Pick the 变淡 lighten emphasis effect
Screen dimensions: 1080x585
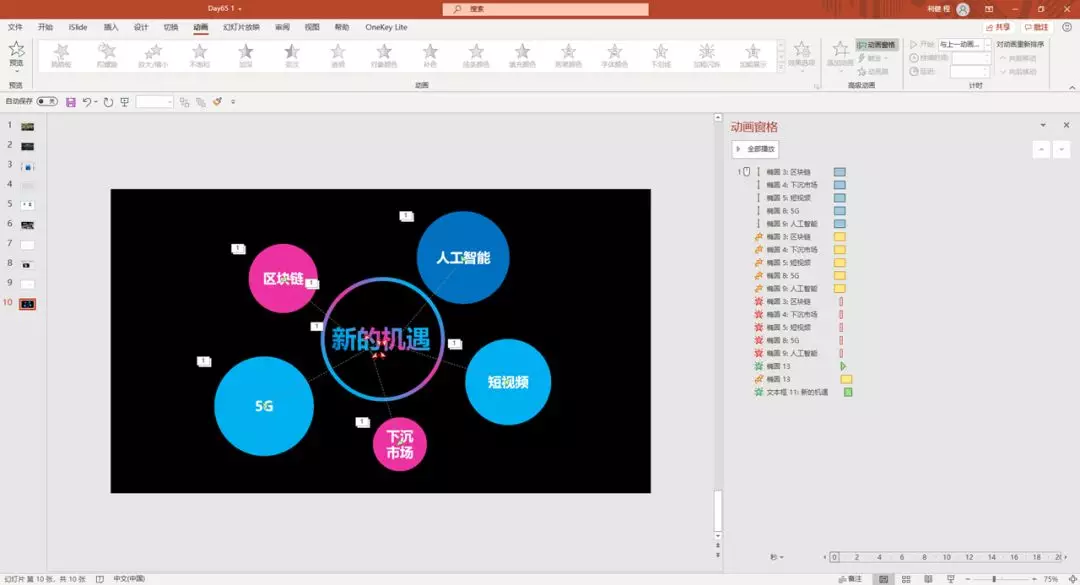click(x=291, y=55)
